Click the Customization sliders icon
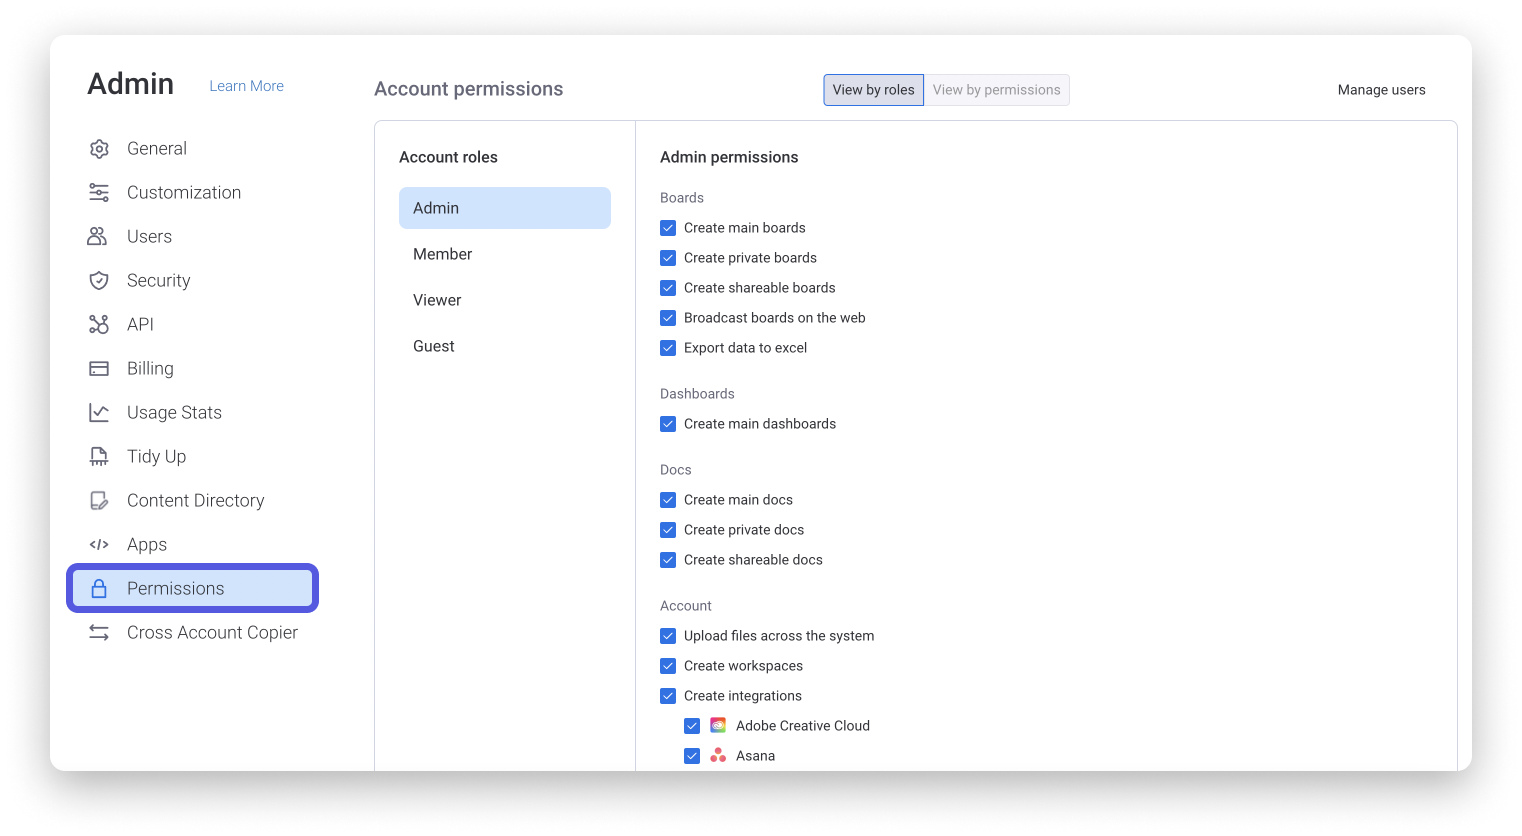Viewport: 1522px width, 836px height. (x=99, y=193)
